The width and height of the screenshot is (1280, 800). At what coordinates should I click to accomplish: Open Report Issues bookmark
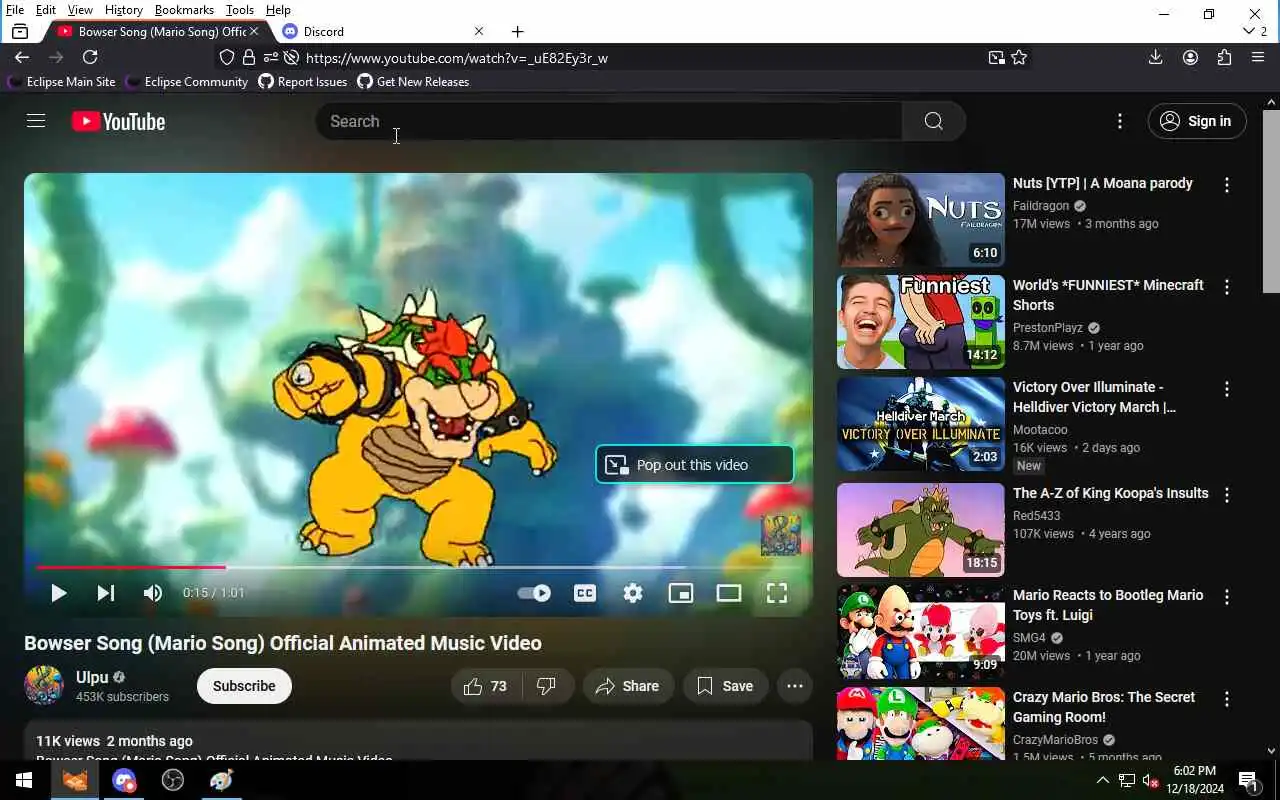[303, 82]
